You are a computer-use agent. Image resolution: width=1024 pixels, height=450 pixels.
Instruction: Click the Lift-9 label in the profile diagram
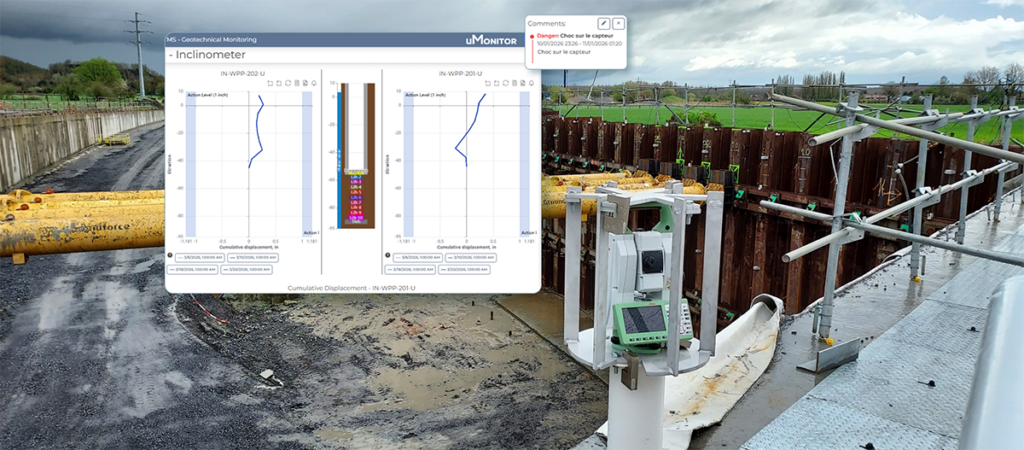coord(356,212)
